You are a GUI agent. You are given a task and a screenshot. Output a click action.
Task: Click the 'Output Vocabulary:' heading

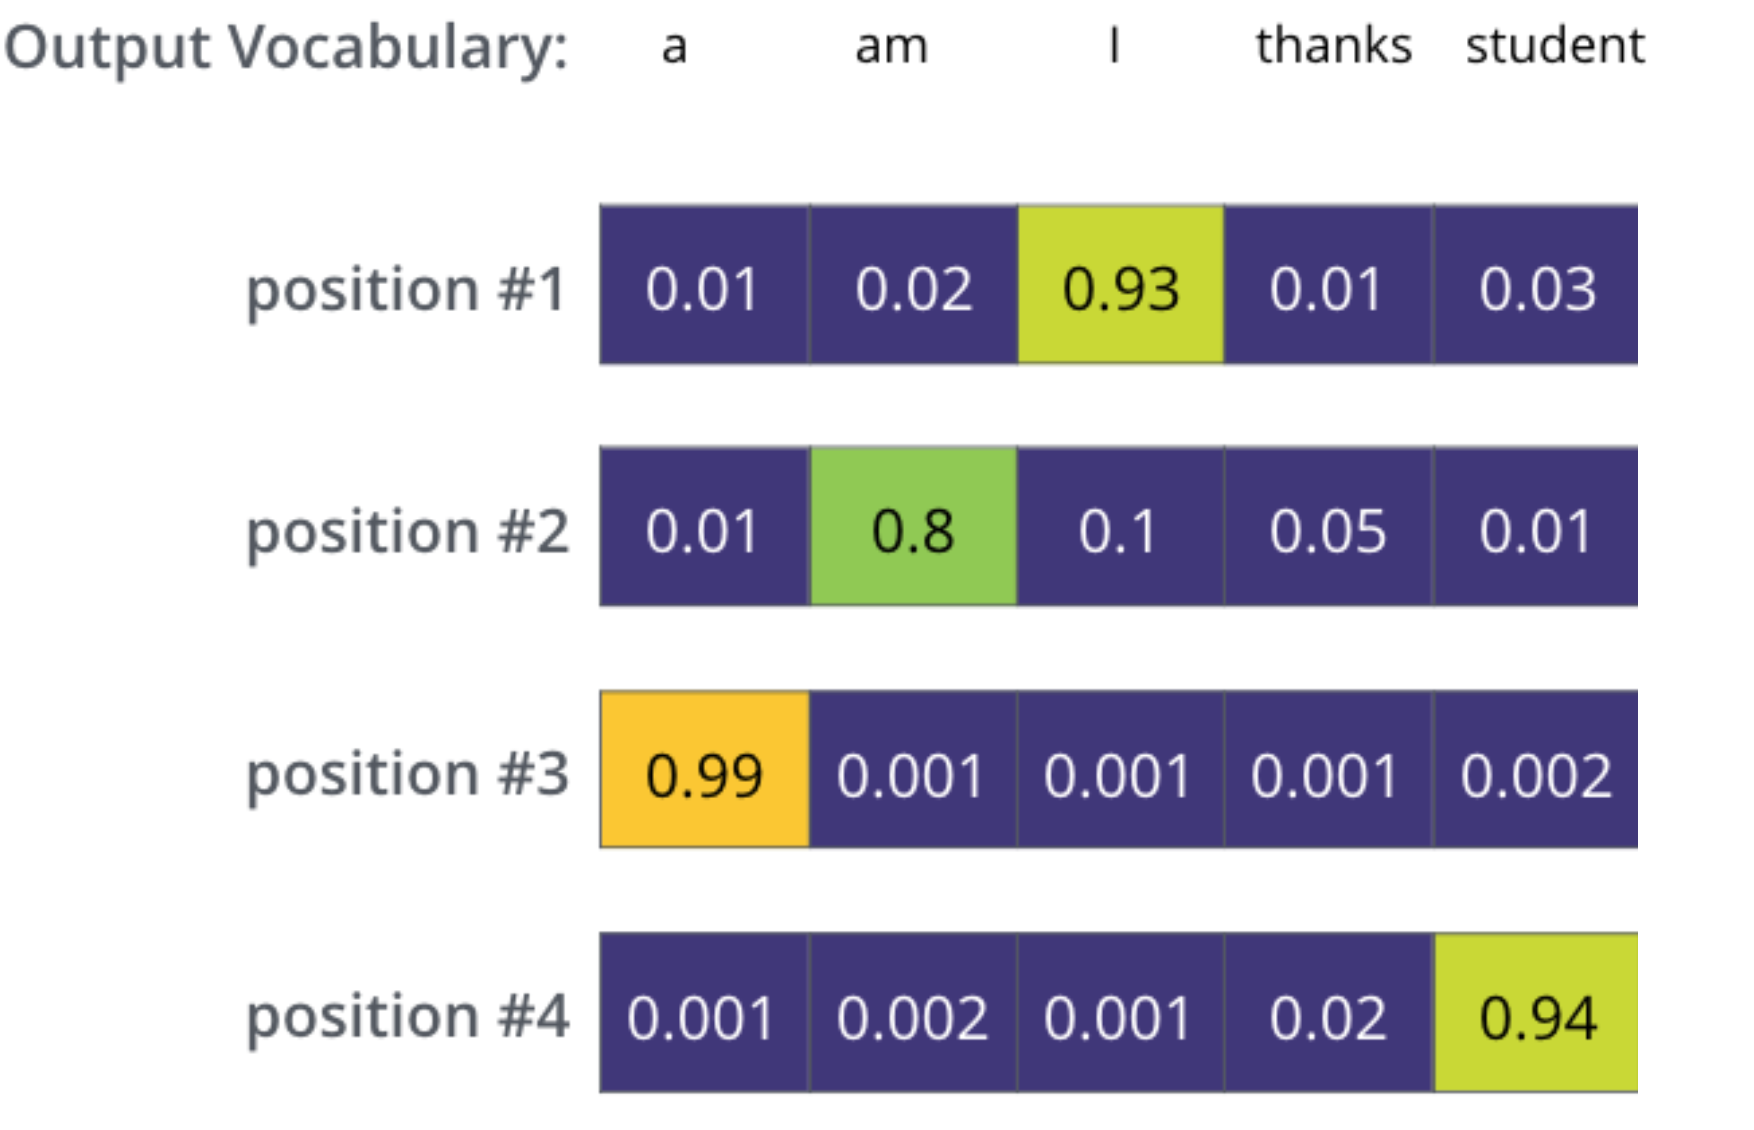point(286,46)
